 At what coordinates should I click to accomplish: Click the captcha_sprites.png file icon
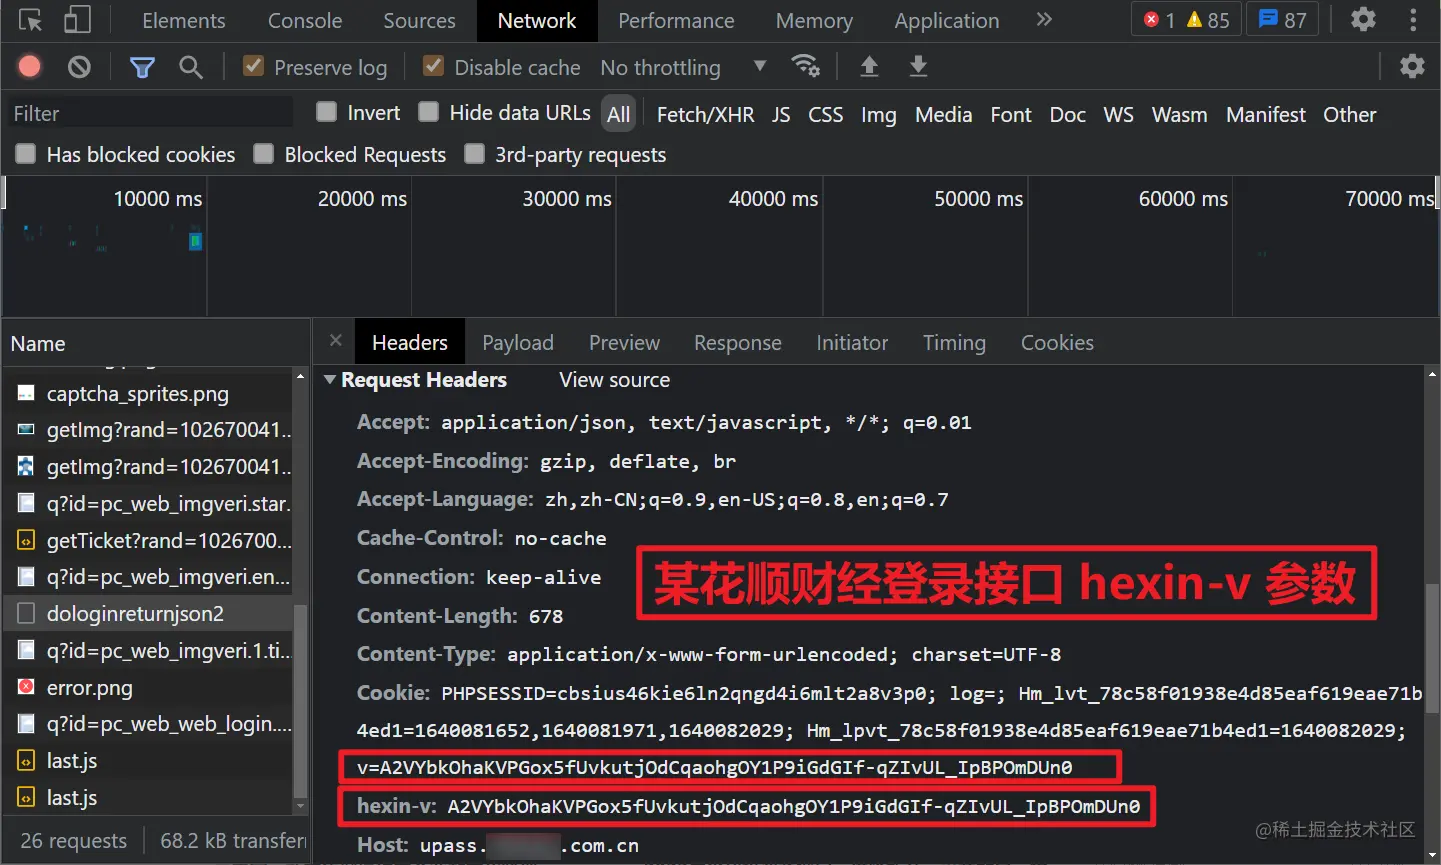click(x=26, y=393)
